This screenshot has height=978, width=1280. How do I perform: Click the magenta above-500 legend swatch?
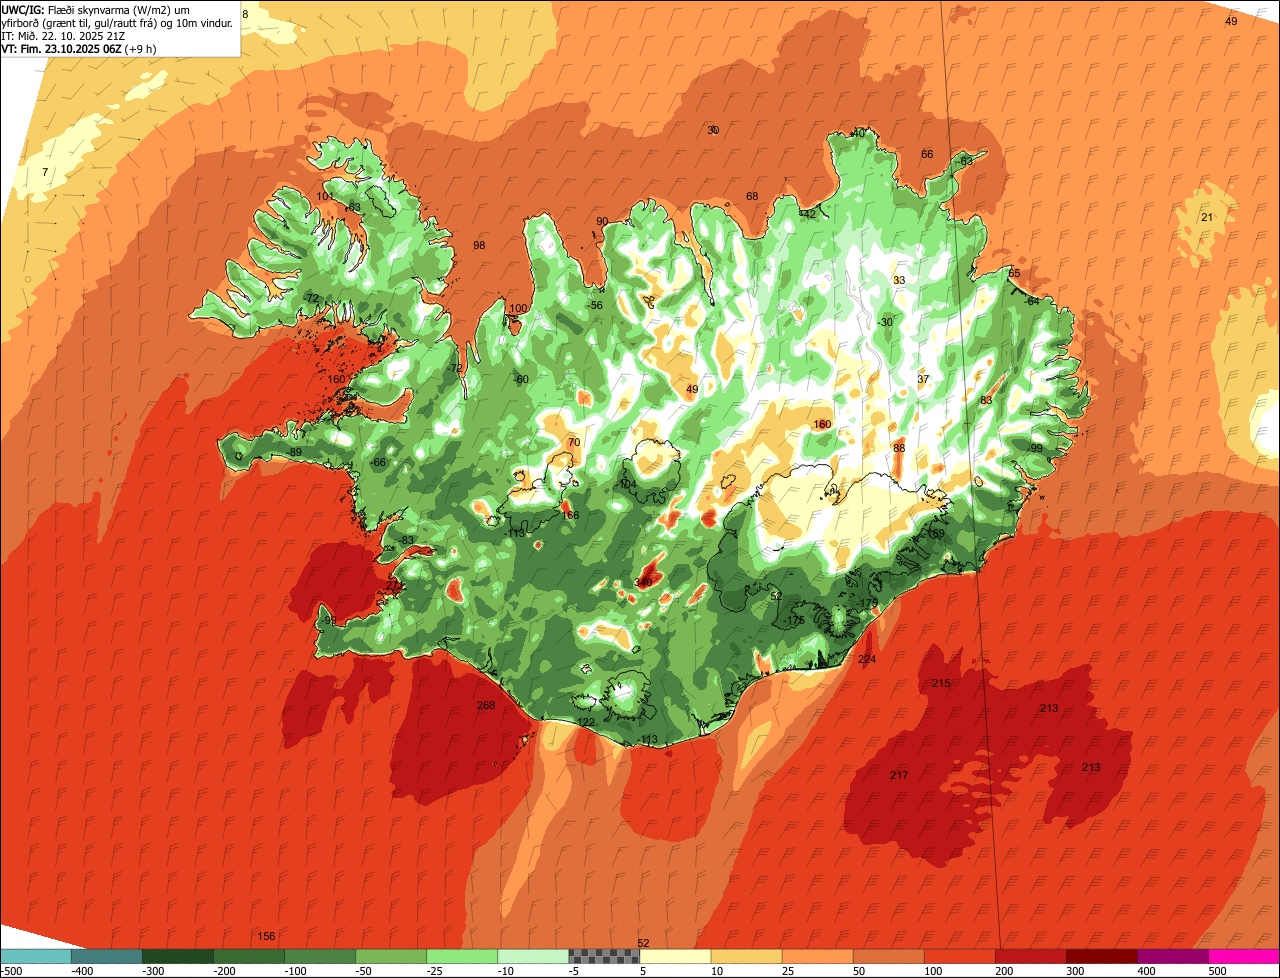coord(1243,956)
